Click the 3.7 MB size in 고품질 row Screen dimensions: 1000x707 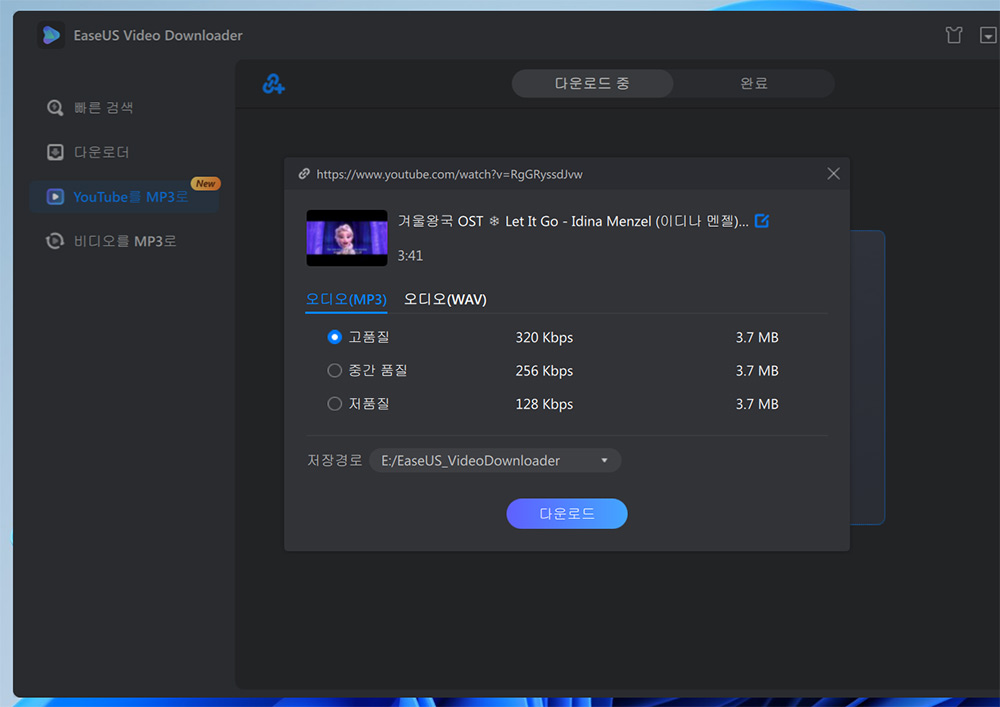(x=757, y=337)
